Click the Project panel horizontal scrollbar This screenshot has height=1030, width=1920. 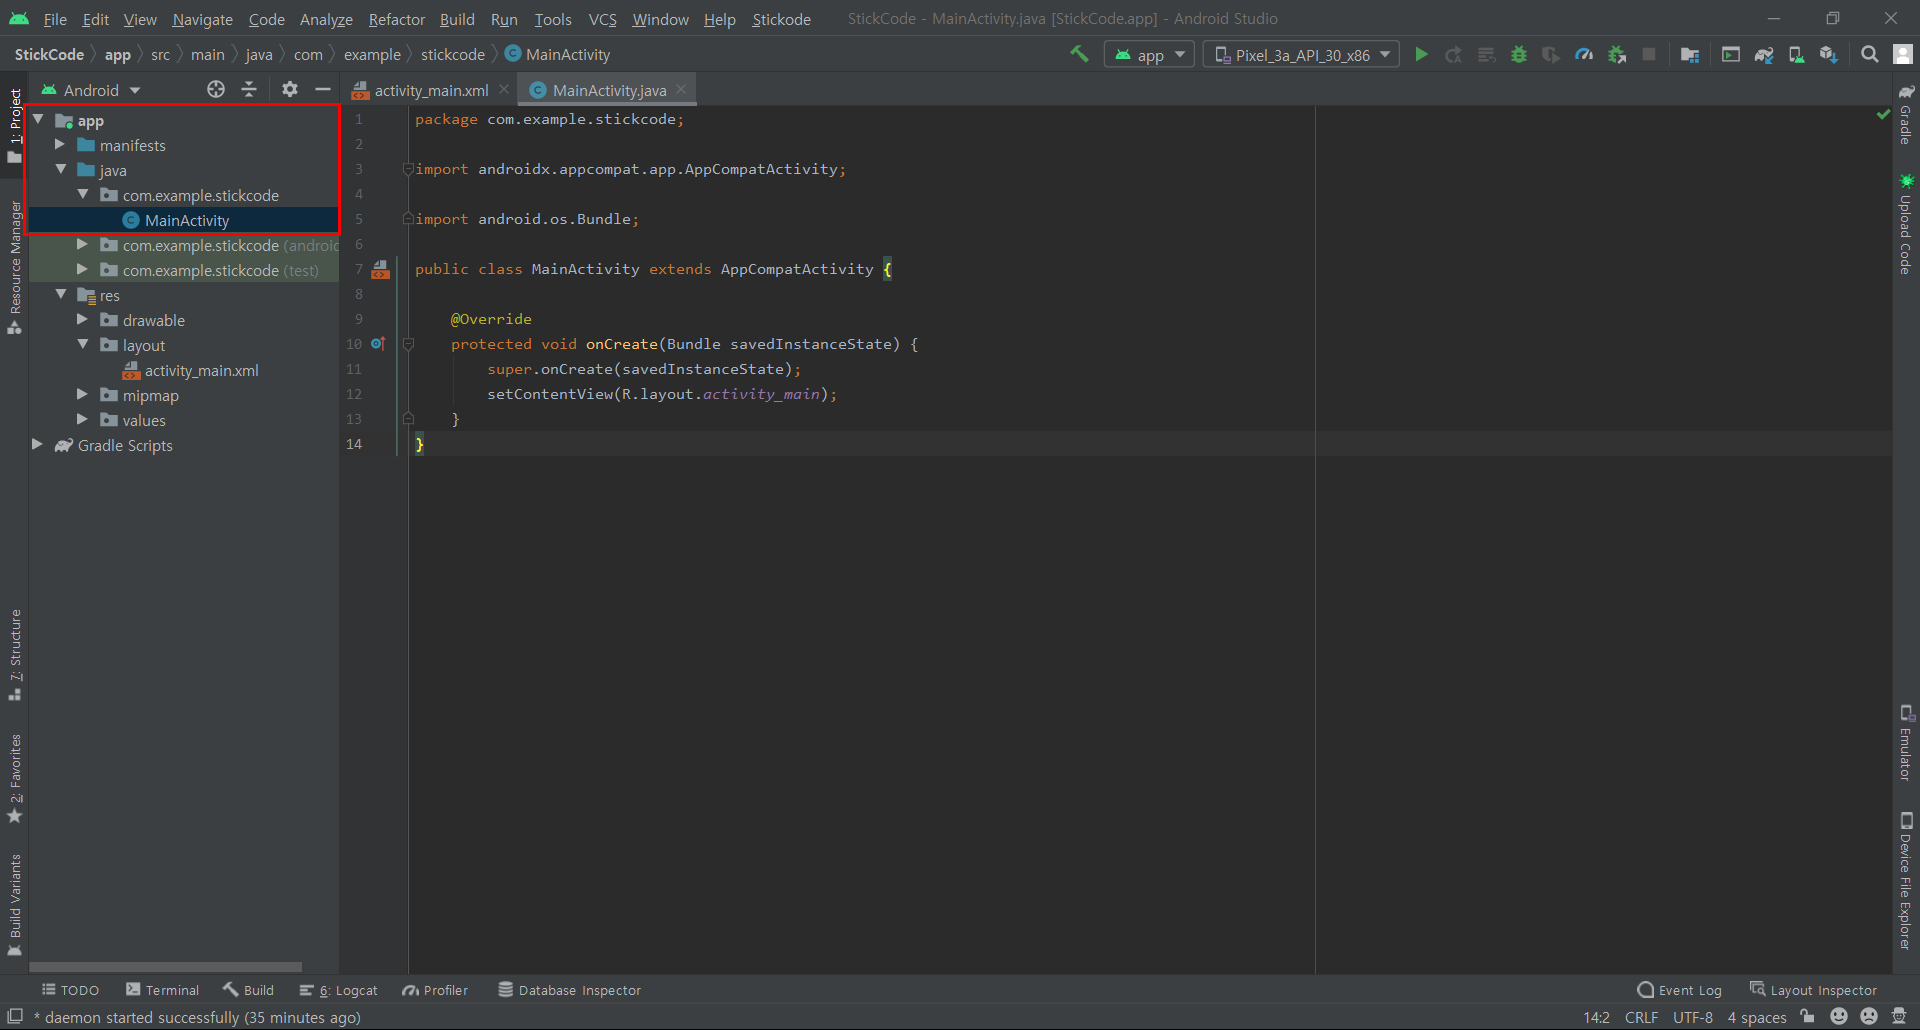click(x=166, y=967)
